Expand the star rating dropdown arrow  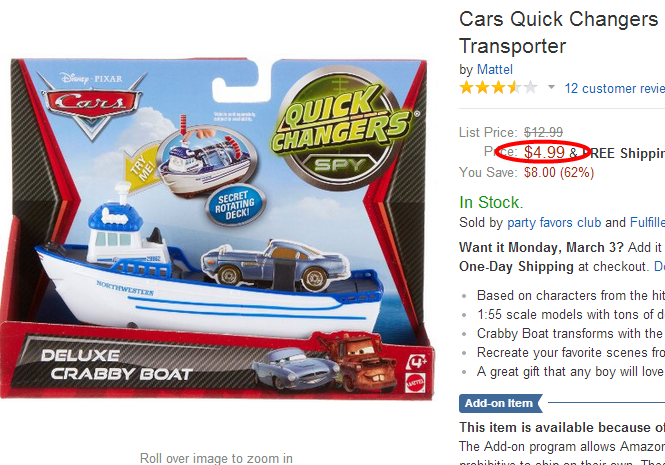click(x=551, y=87)
